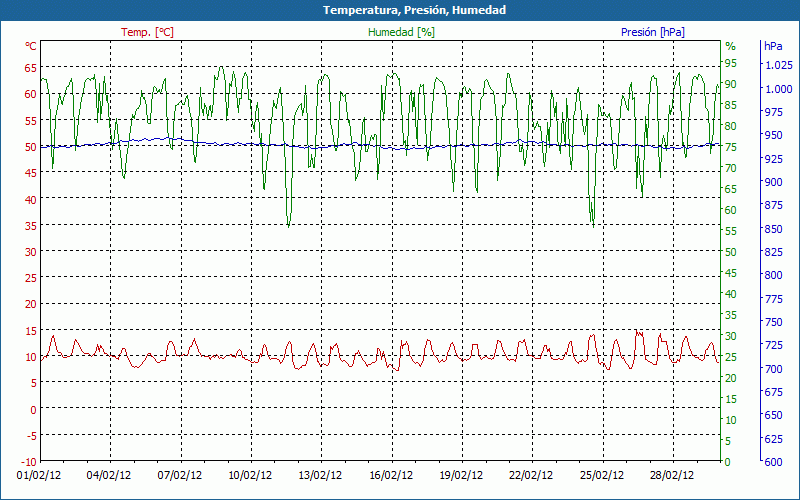
Task: Select the blue "Presión [hPa]" legend label
Action: (653, 32)
